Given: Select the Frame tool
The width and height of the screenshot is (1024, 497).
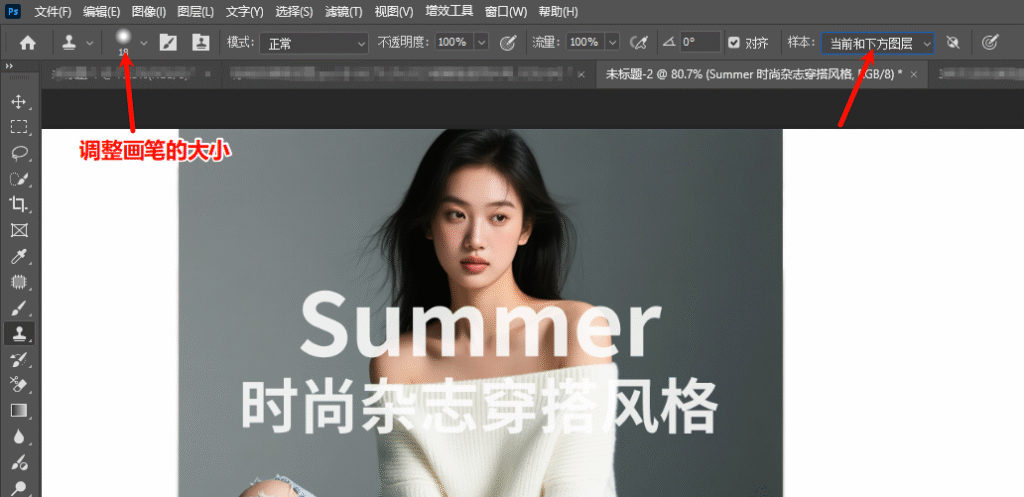Looking at the screenshot, I should pos(19,230).
